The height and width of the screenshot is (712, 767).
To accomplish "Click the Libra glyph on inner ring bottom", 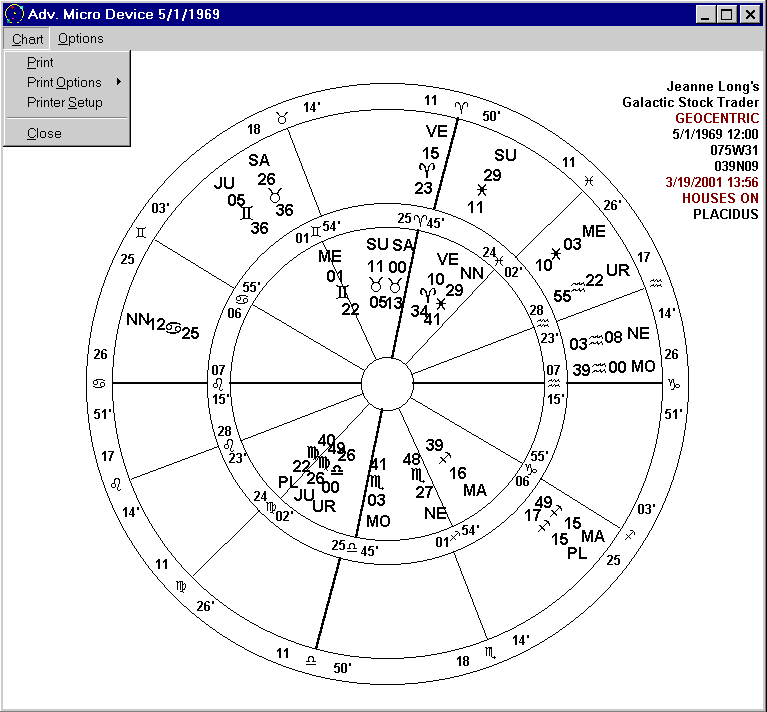I will click(352, 548).
